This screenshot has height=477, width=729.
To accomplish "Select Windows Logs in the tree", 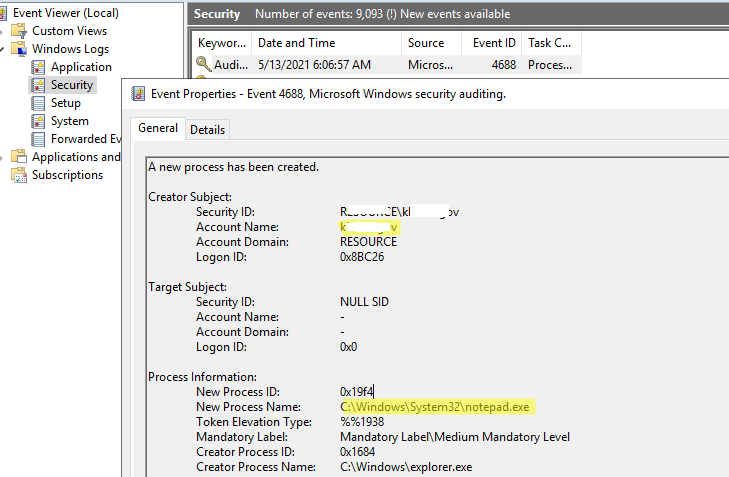I will [70, 49].
